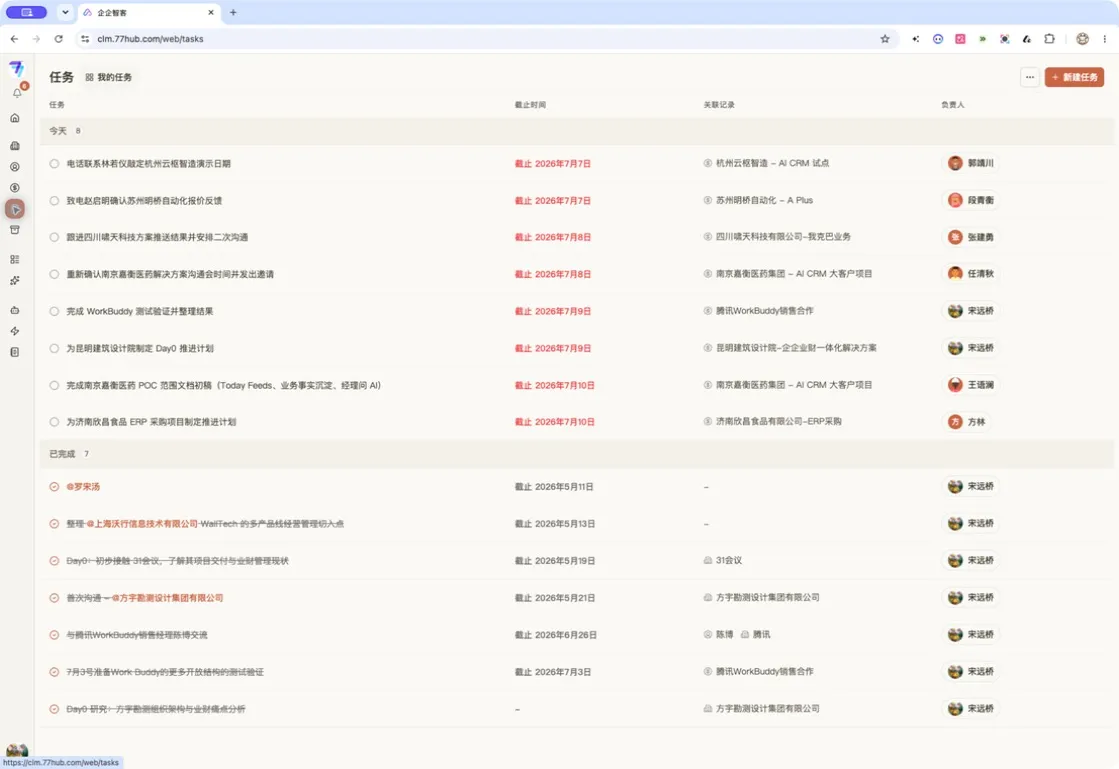Screen dimensions: 1119x769
Task: Reload the page with refresh icon
Action: [x=59, y=39]
